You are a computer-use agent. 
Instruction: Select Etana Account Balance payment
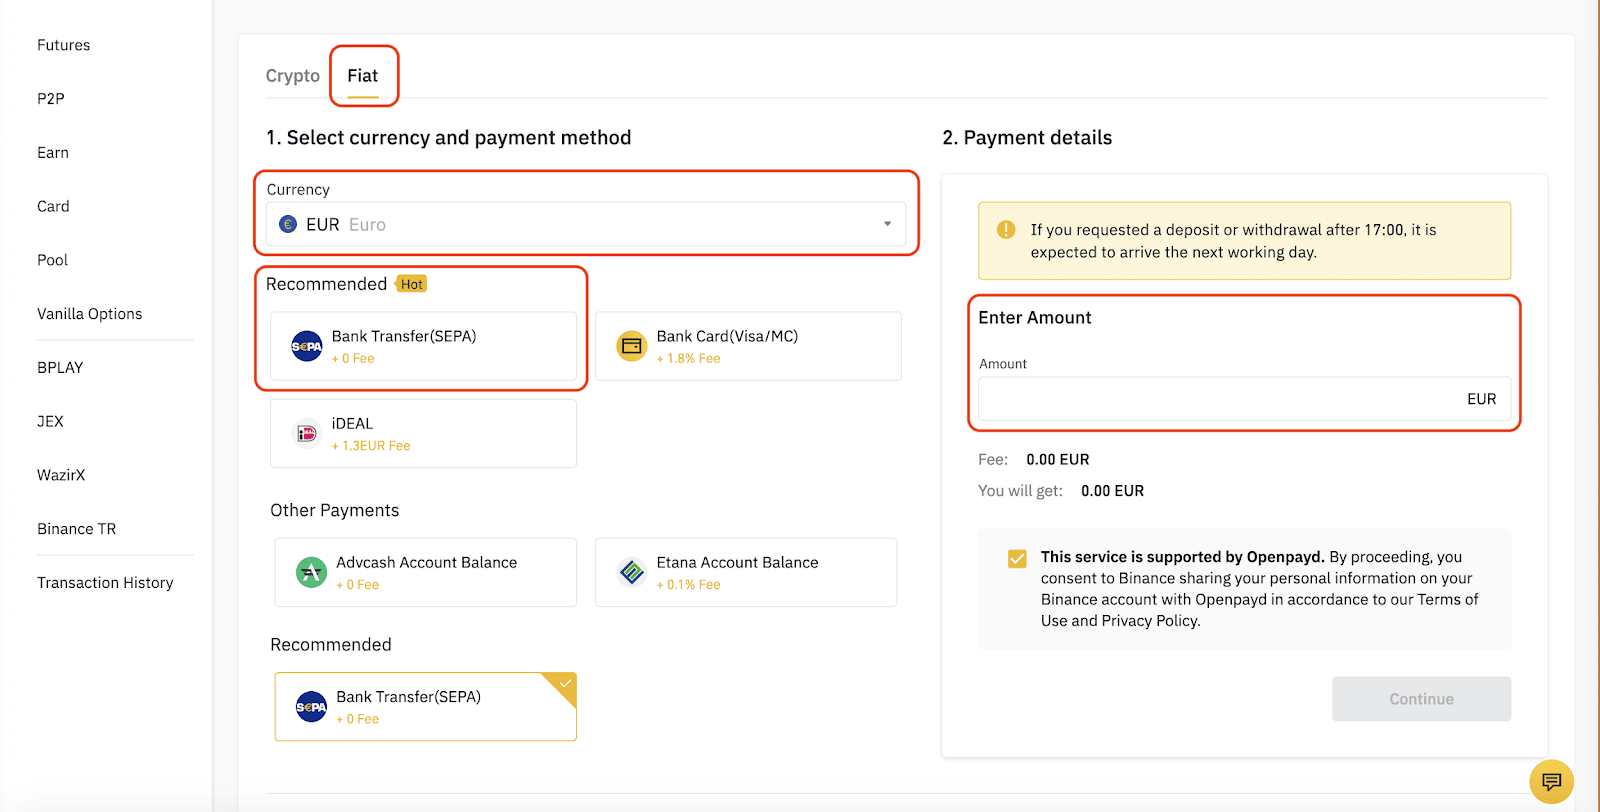coord(746,572)
